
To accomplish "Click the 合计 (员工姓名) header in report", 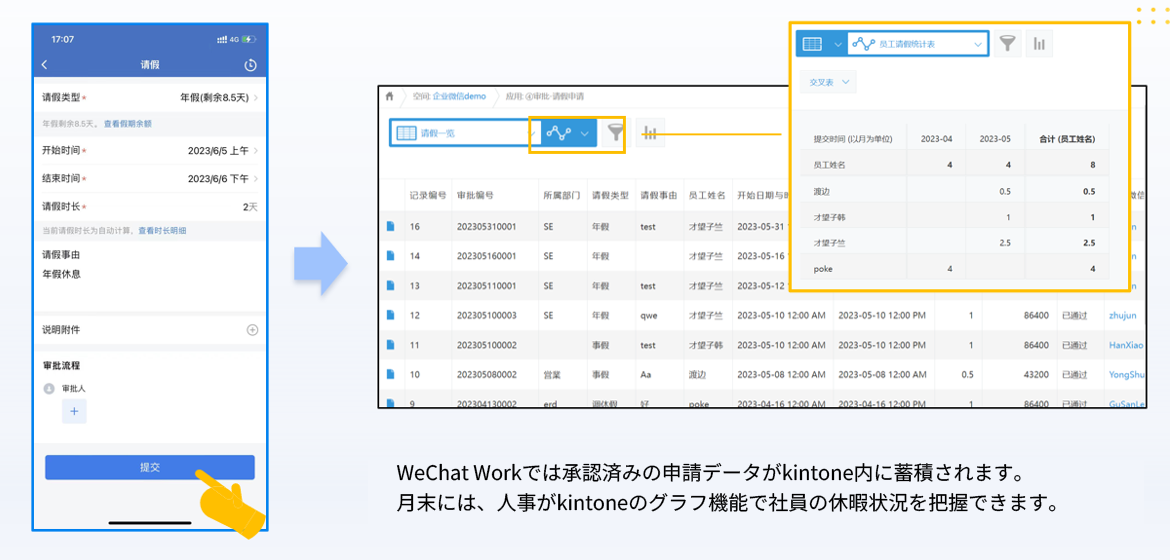I will 1066,138.
